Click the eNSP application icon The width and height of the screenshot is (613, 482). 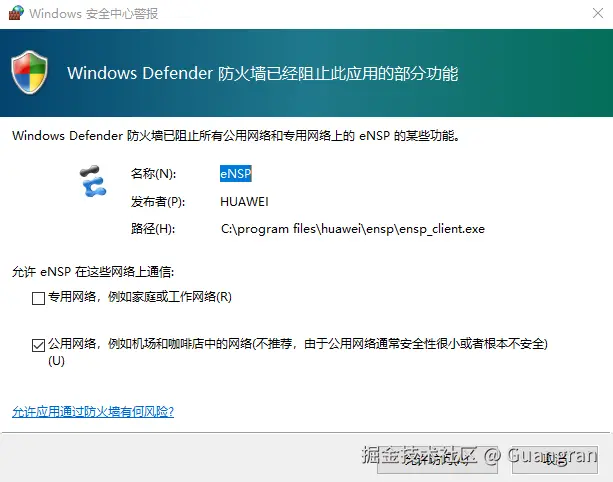pos(93,181)
